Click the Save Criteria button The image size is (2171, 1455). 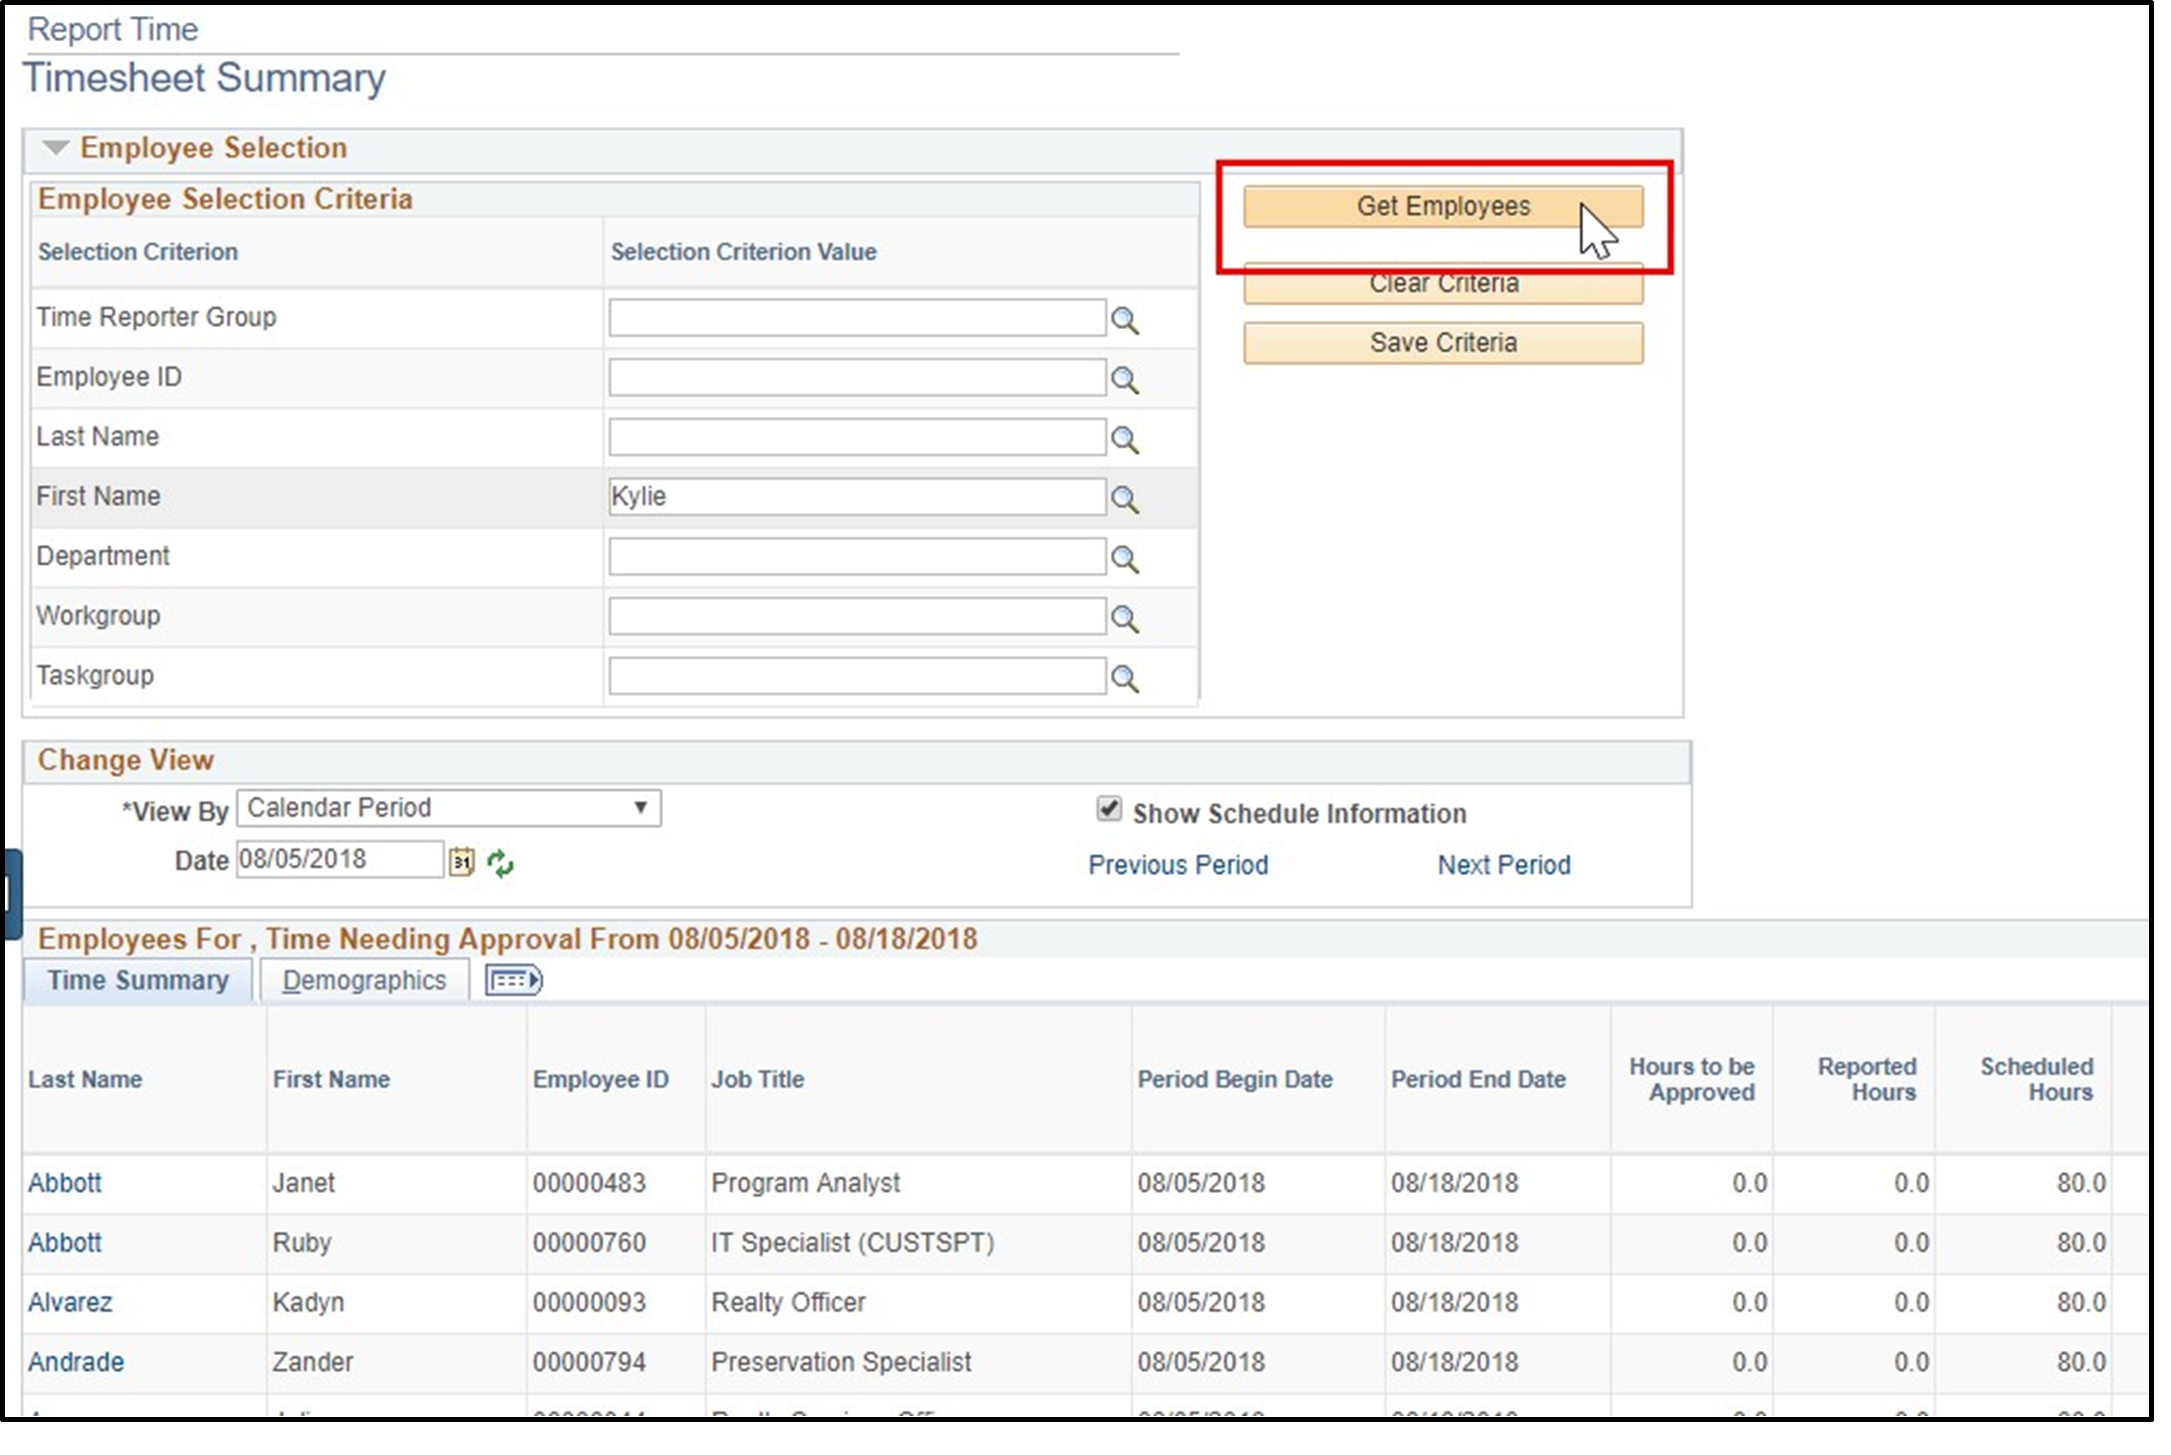point(1442,342)
